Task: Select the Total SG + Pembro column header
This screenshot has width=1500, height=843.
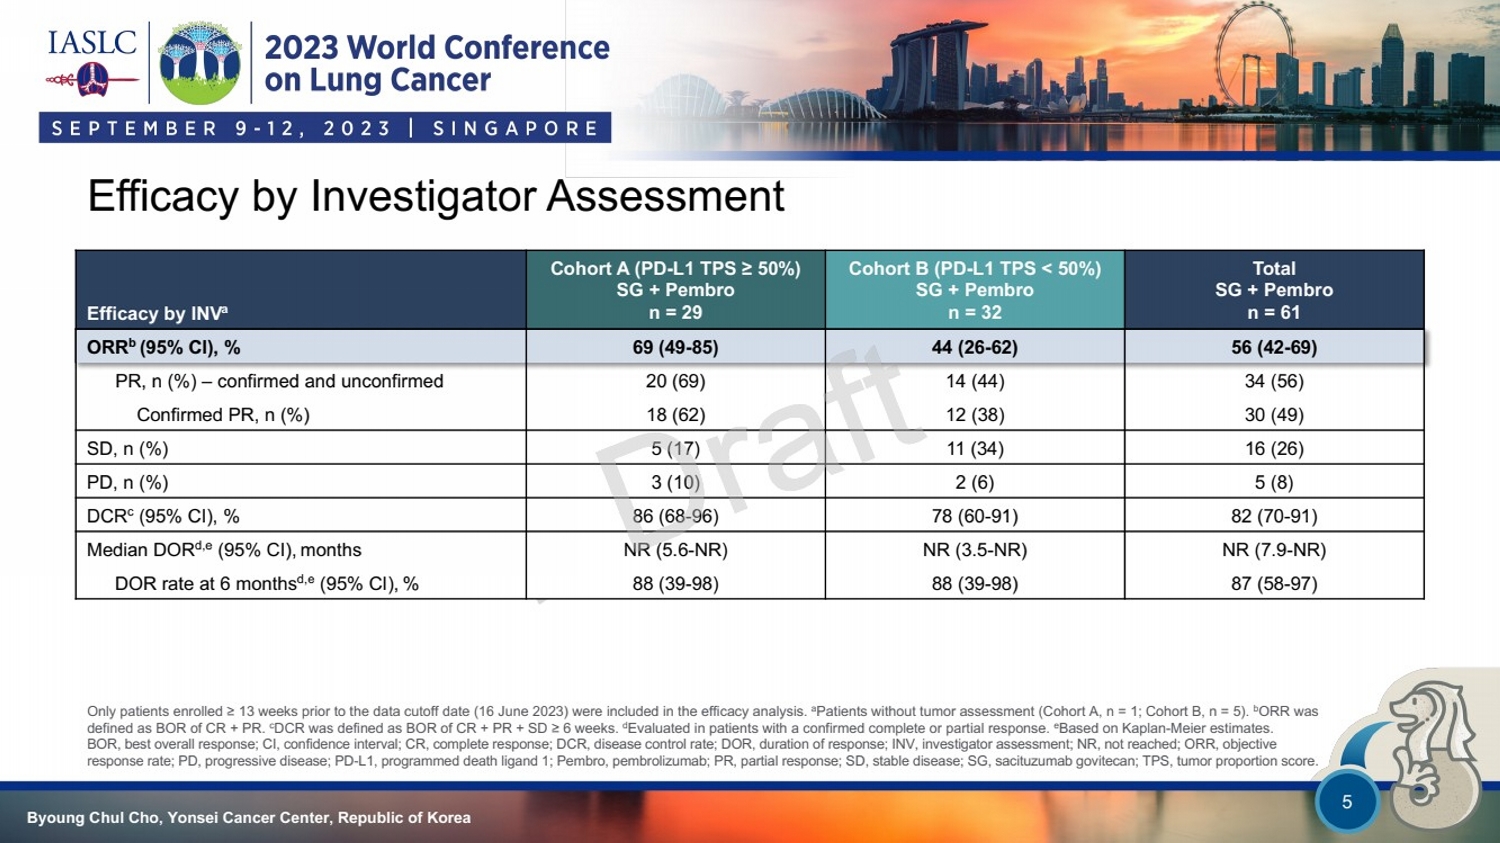Action: [x=1273, y=290]
